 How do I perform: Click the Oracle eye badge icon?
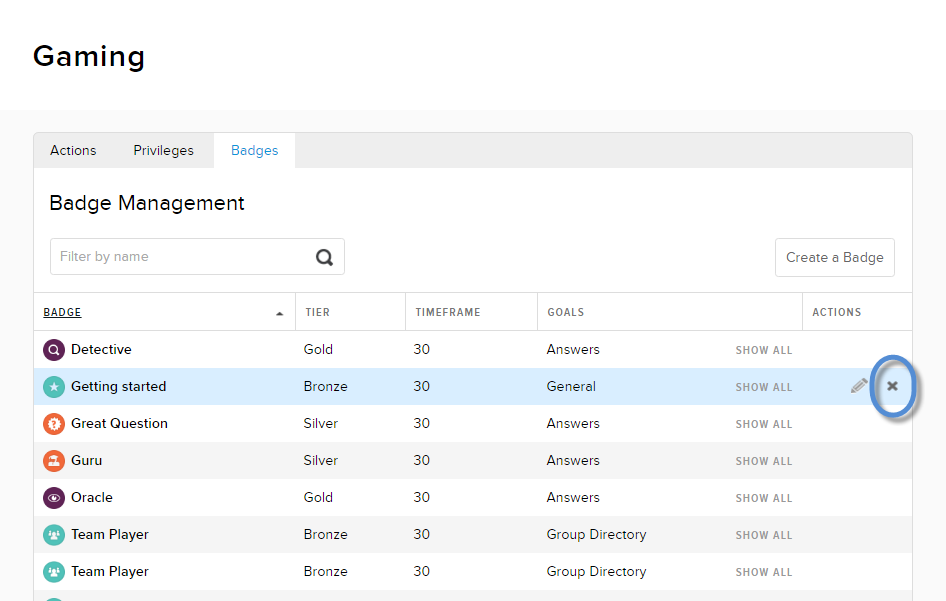pyautogui.click(x=53, y=498)
